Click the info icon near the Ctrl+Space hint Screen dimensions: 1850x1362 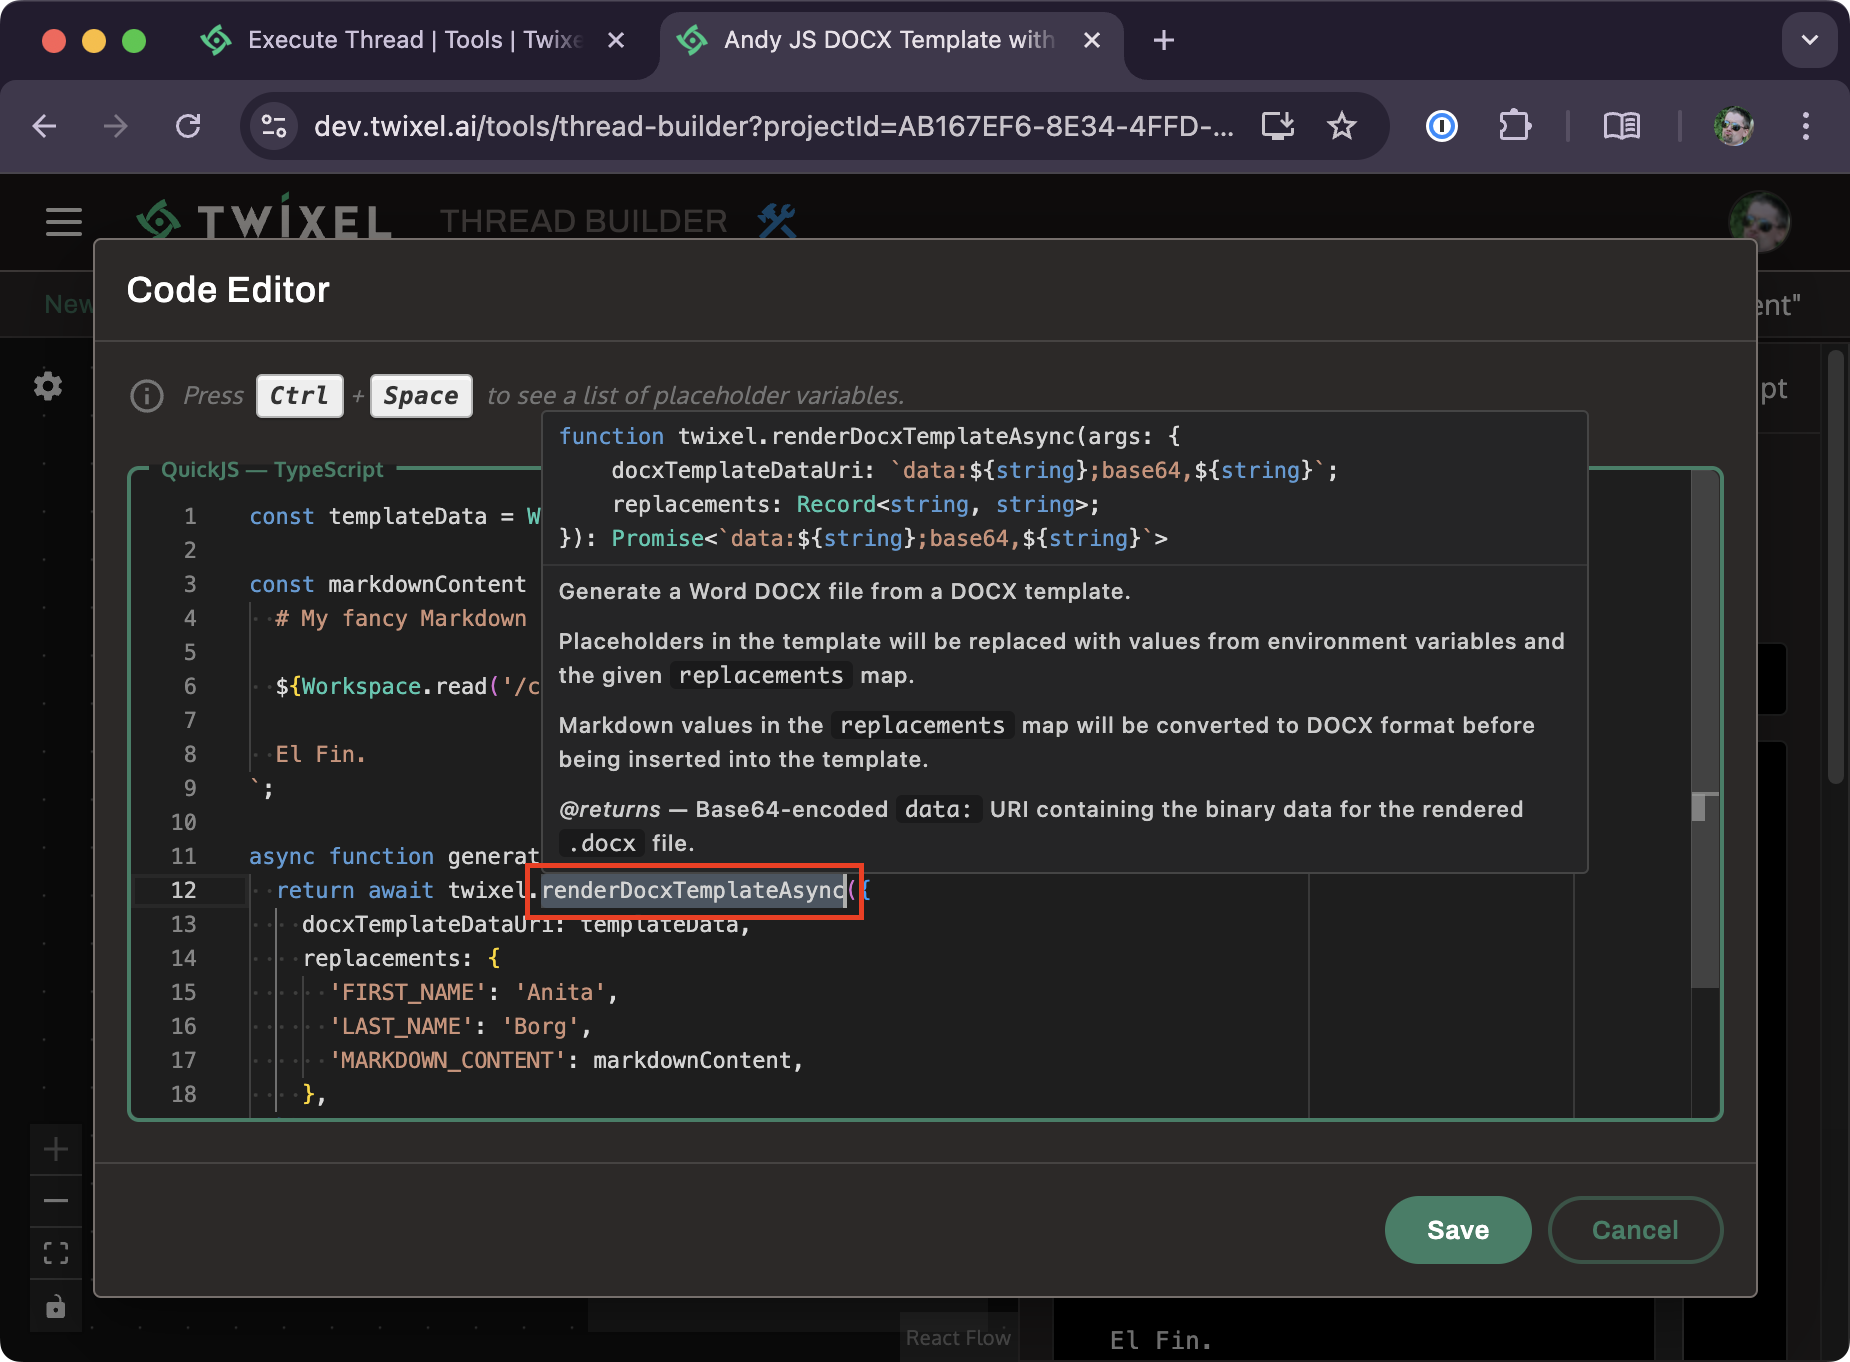[146, 396]
